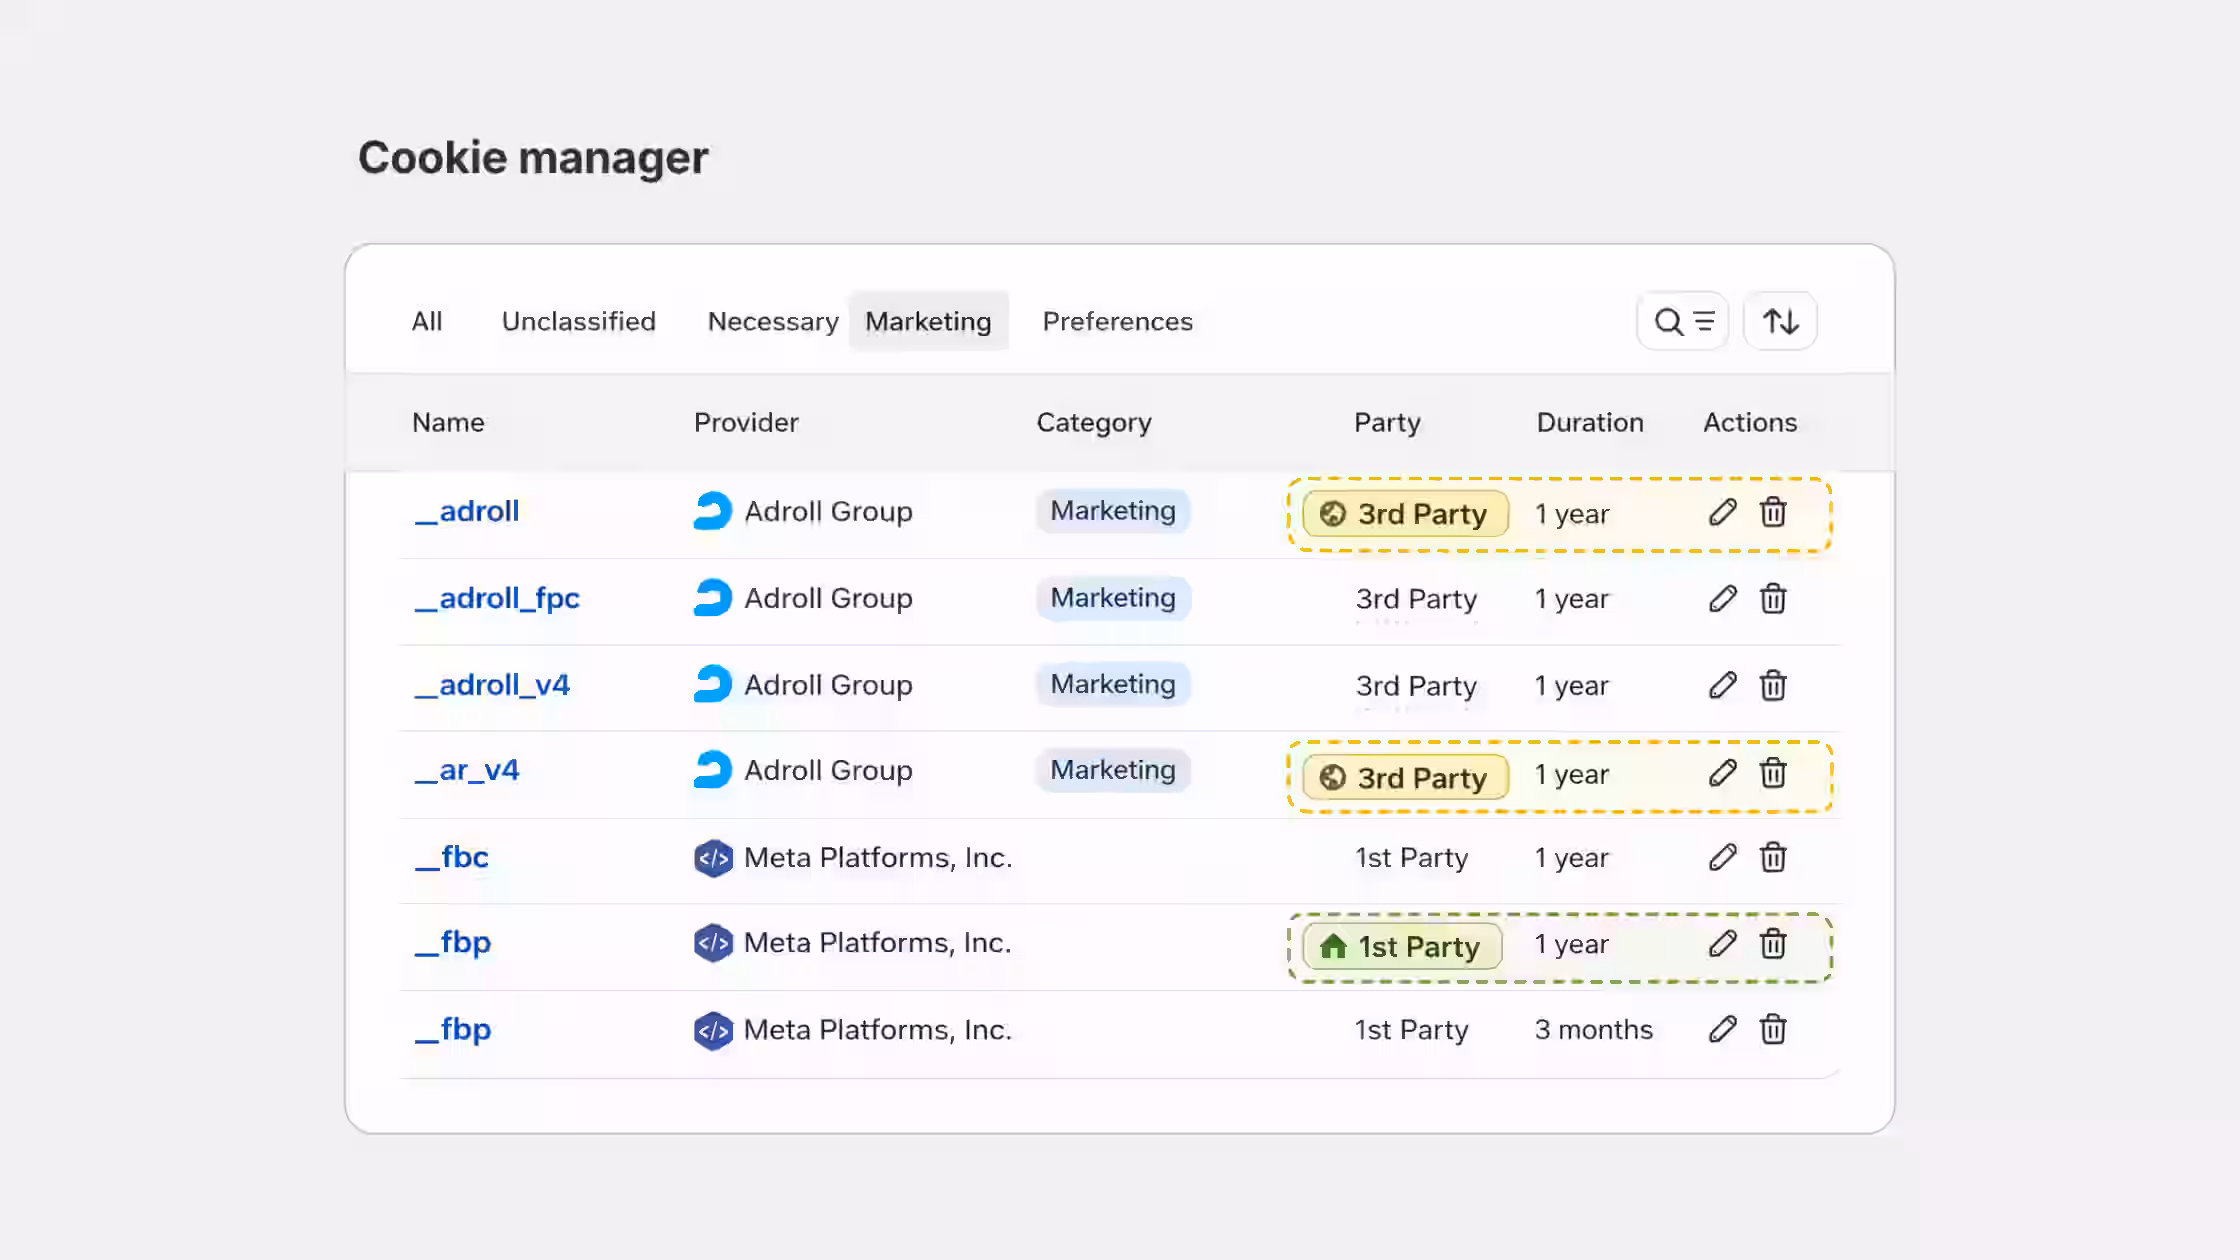Edit the _adroll_v4 cookie
2240x1260 pixels.
1722,685
